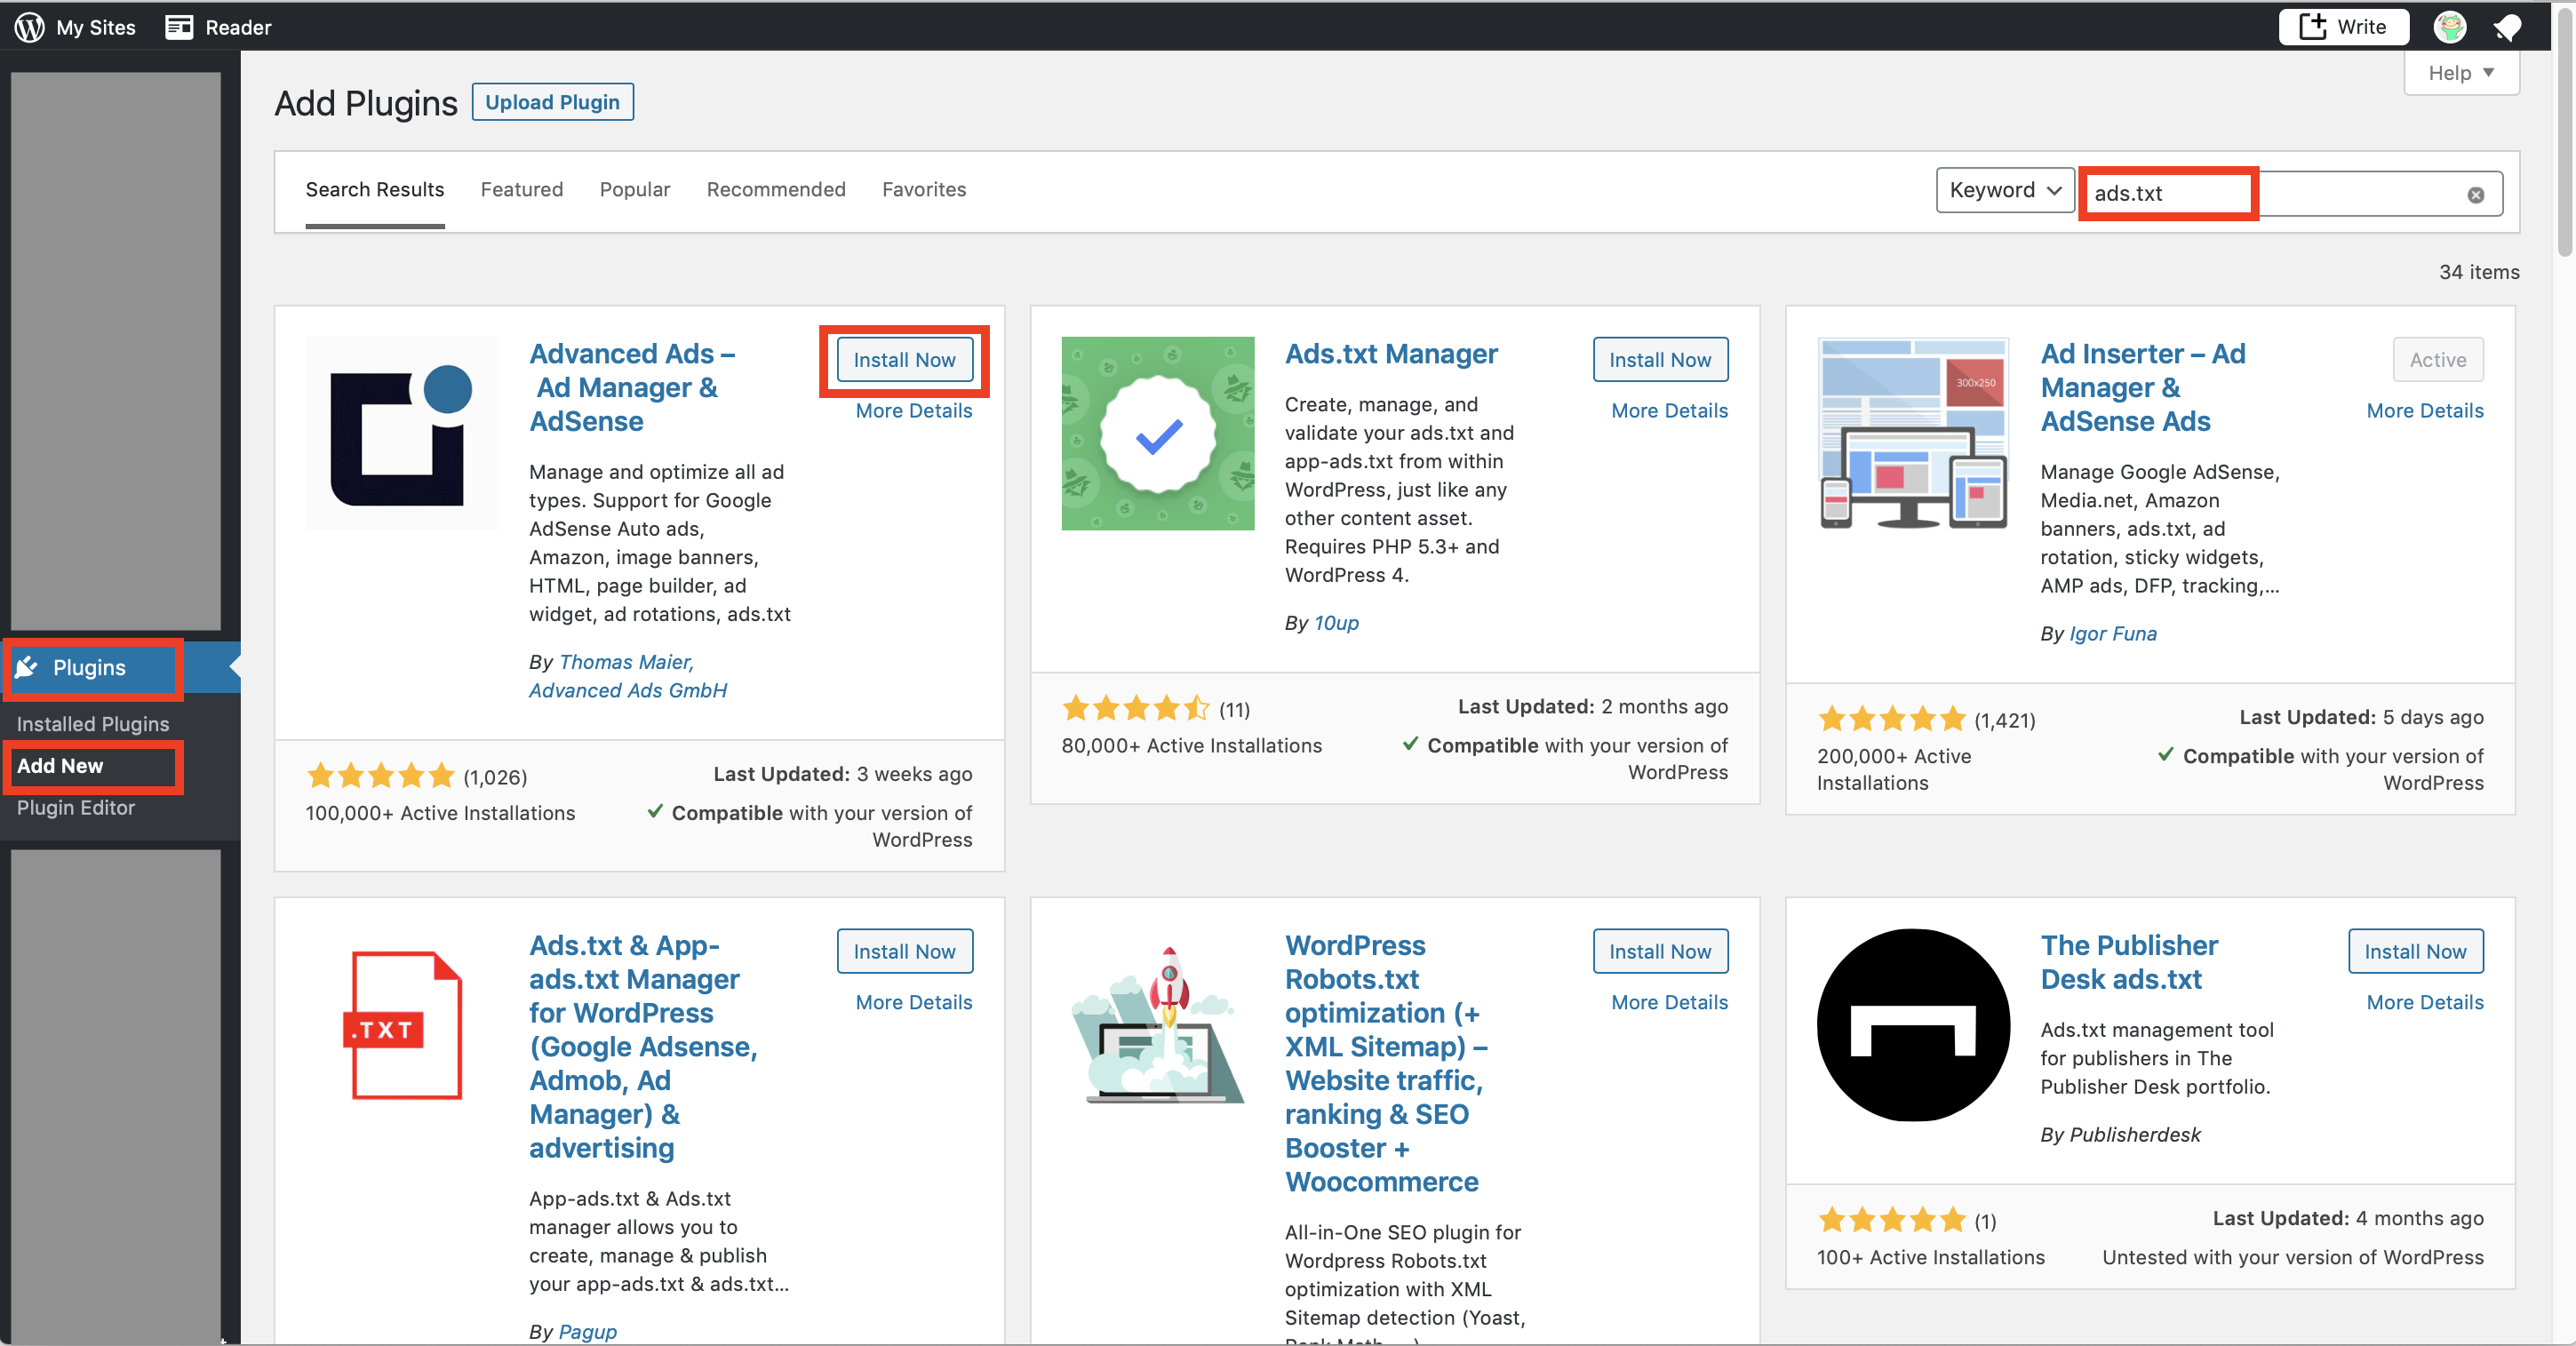Switch to the Search Results tab
The width and height of the screenshot is (2576, 1346).
point(375,190)
